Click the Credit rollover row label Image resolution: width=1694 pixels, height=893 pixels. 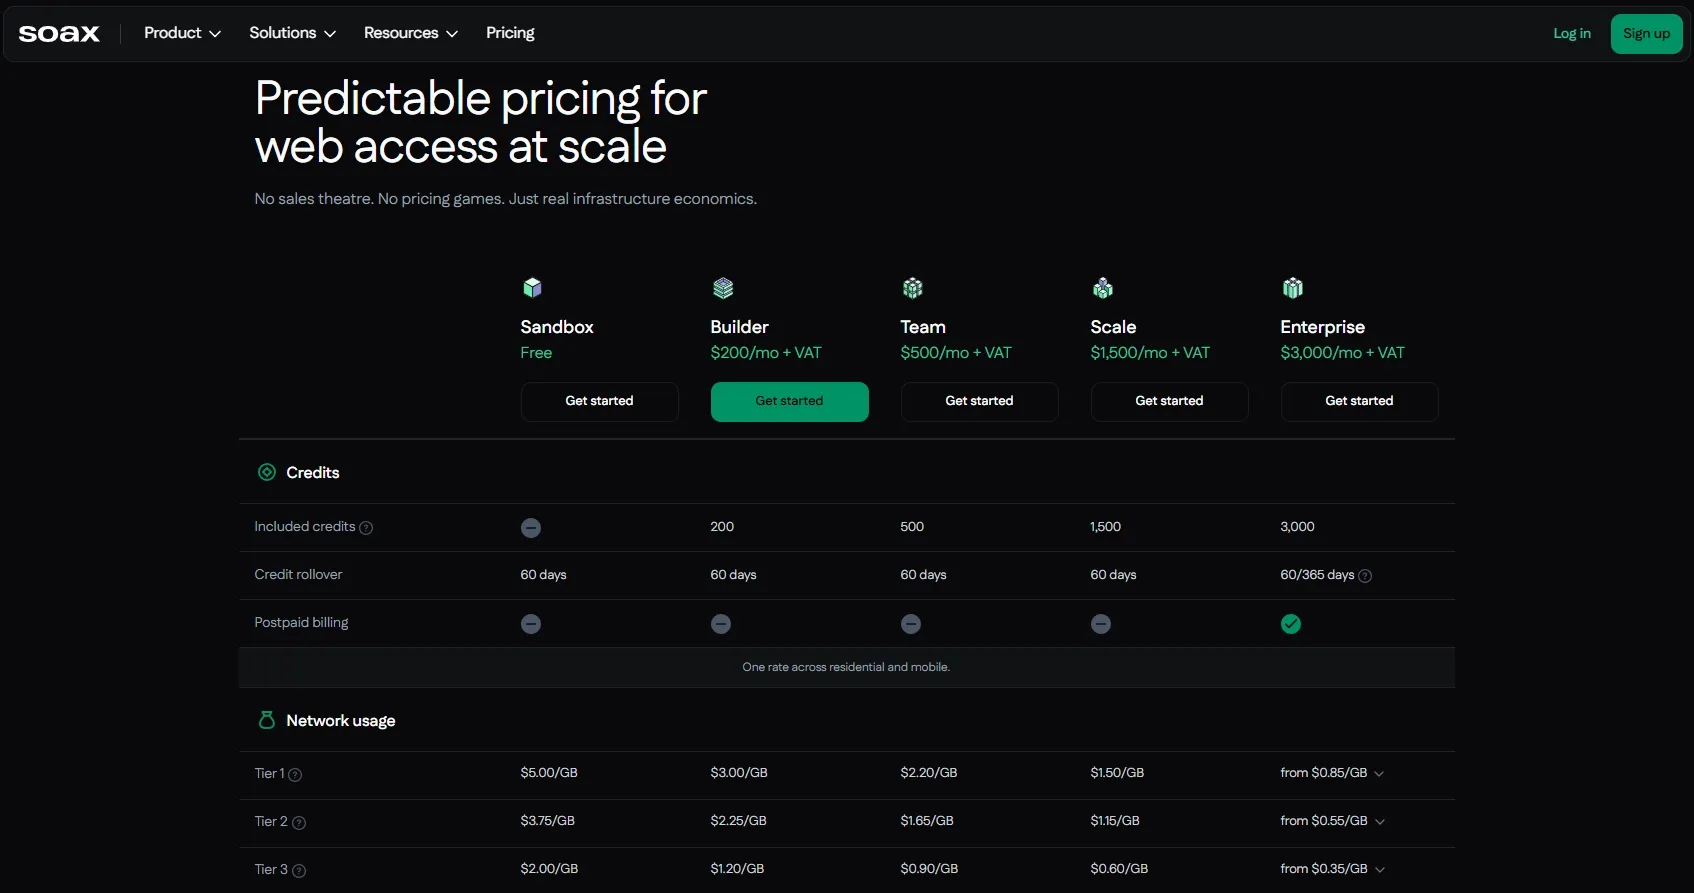298,575
